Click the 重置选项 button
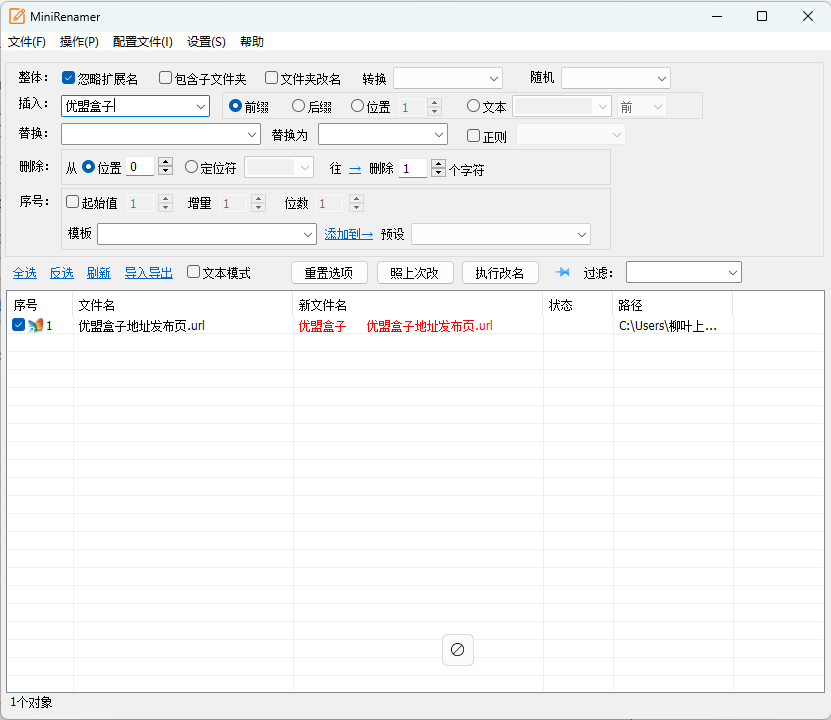831x720 pixels. click(329, 273)
